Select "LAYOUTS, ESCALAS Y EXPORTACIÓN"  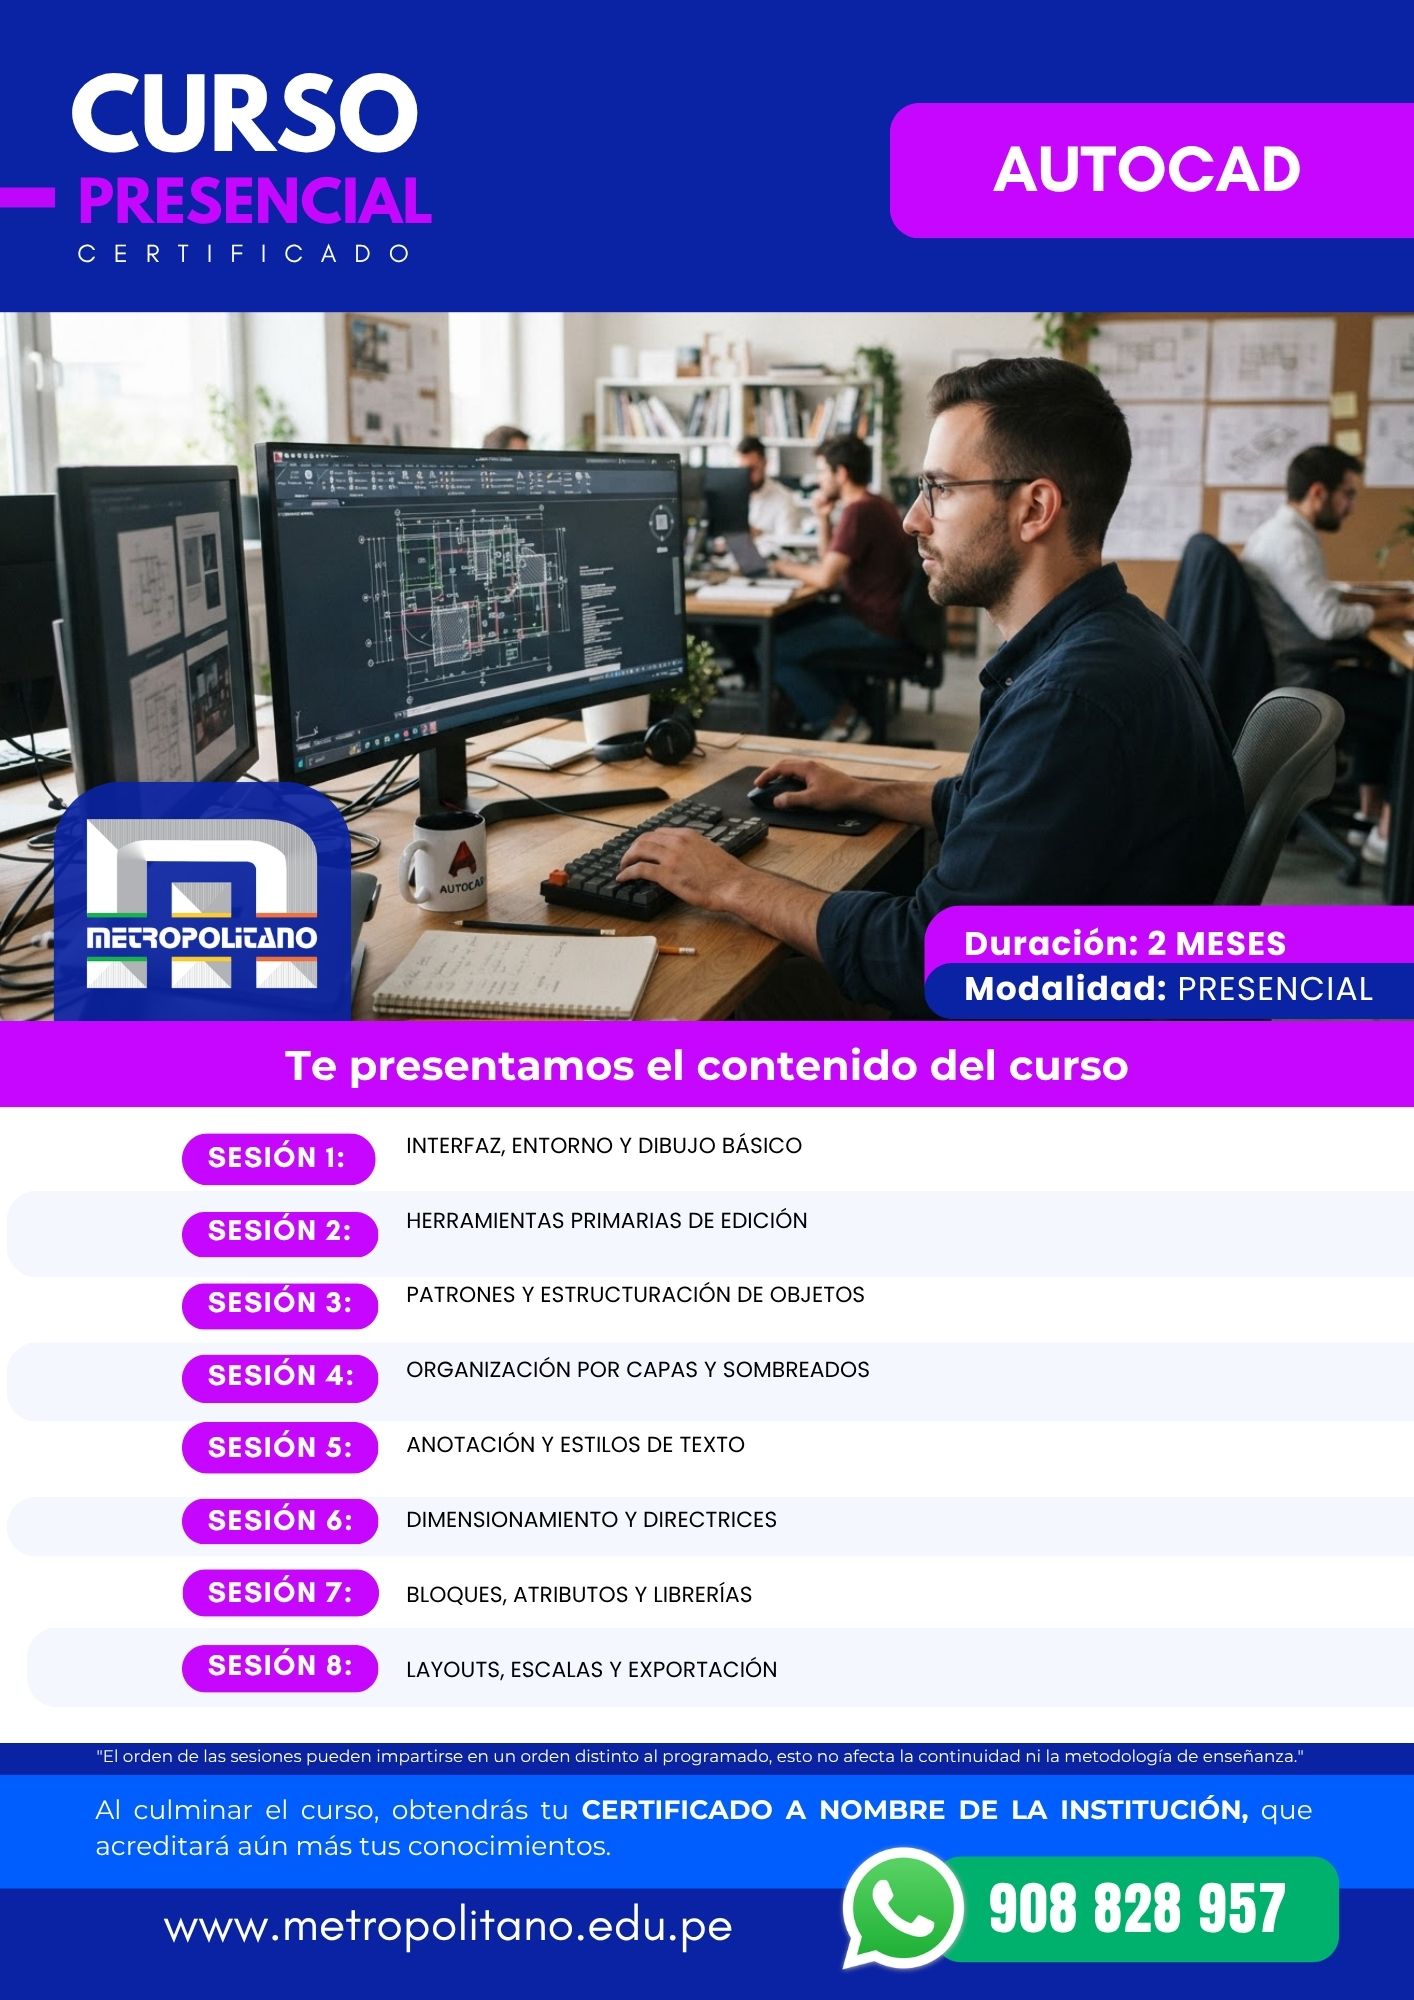tap(592, 1670)
